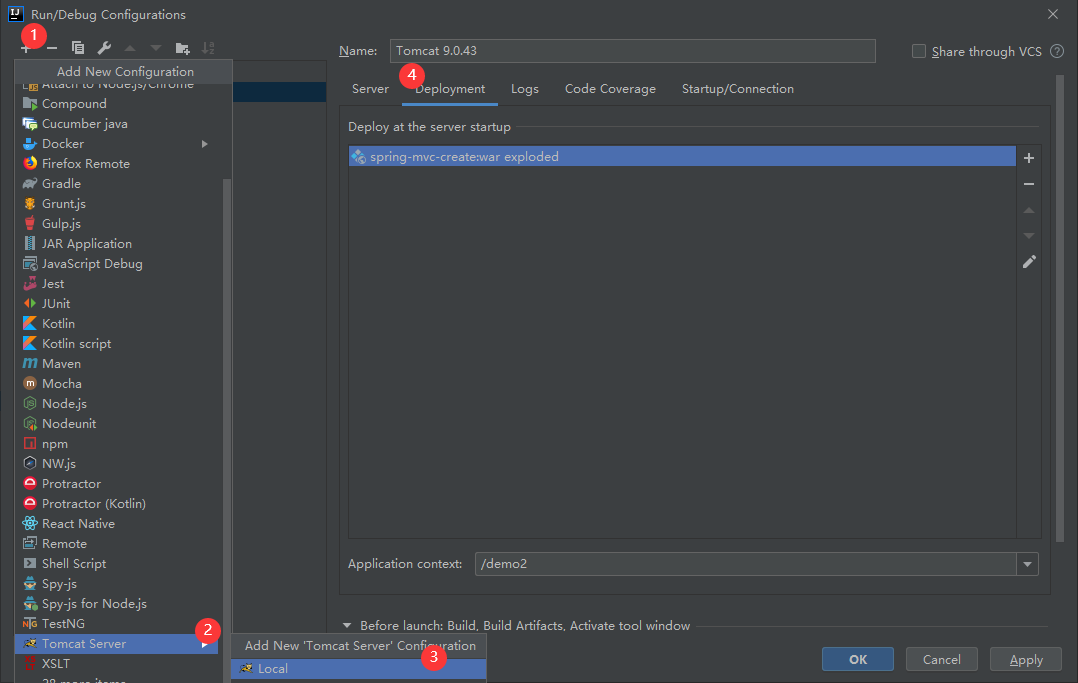Choose the Node.js configuration type
Screen dimensions: 1078x683
[x=117, y=404]
